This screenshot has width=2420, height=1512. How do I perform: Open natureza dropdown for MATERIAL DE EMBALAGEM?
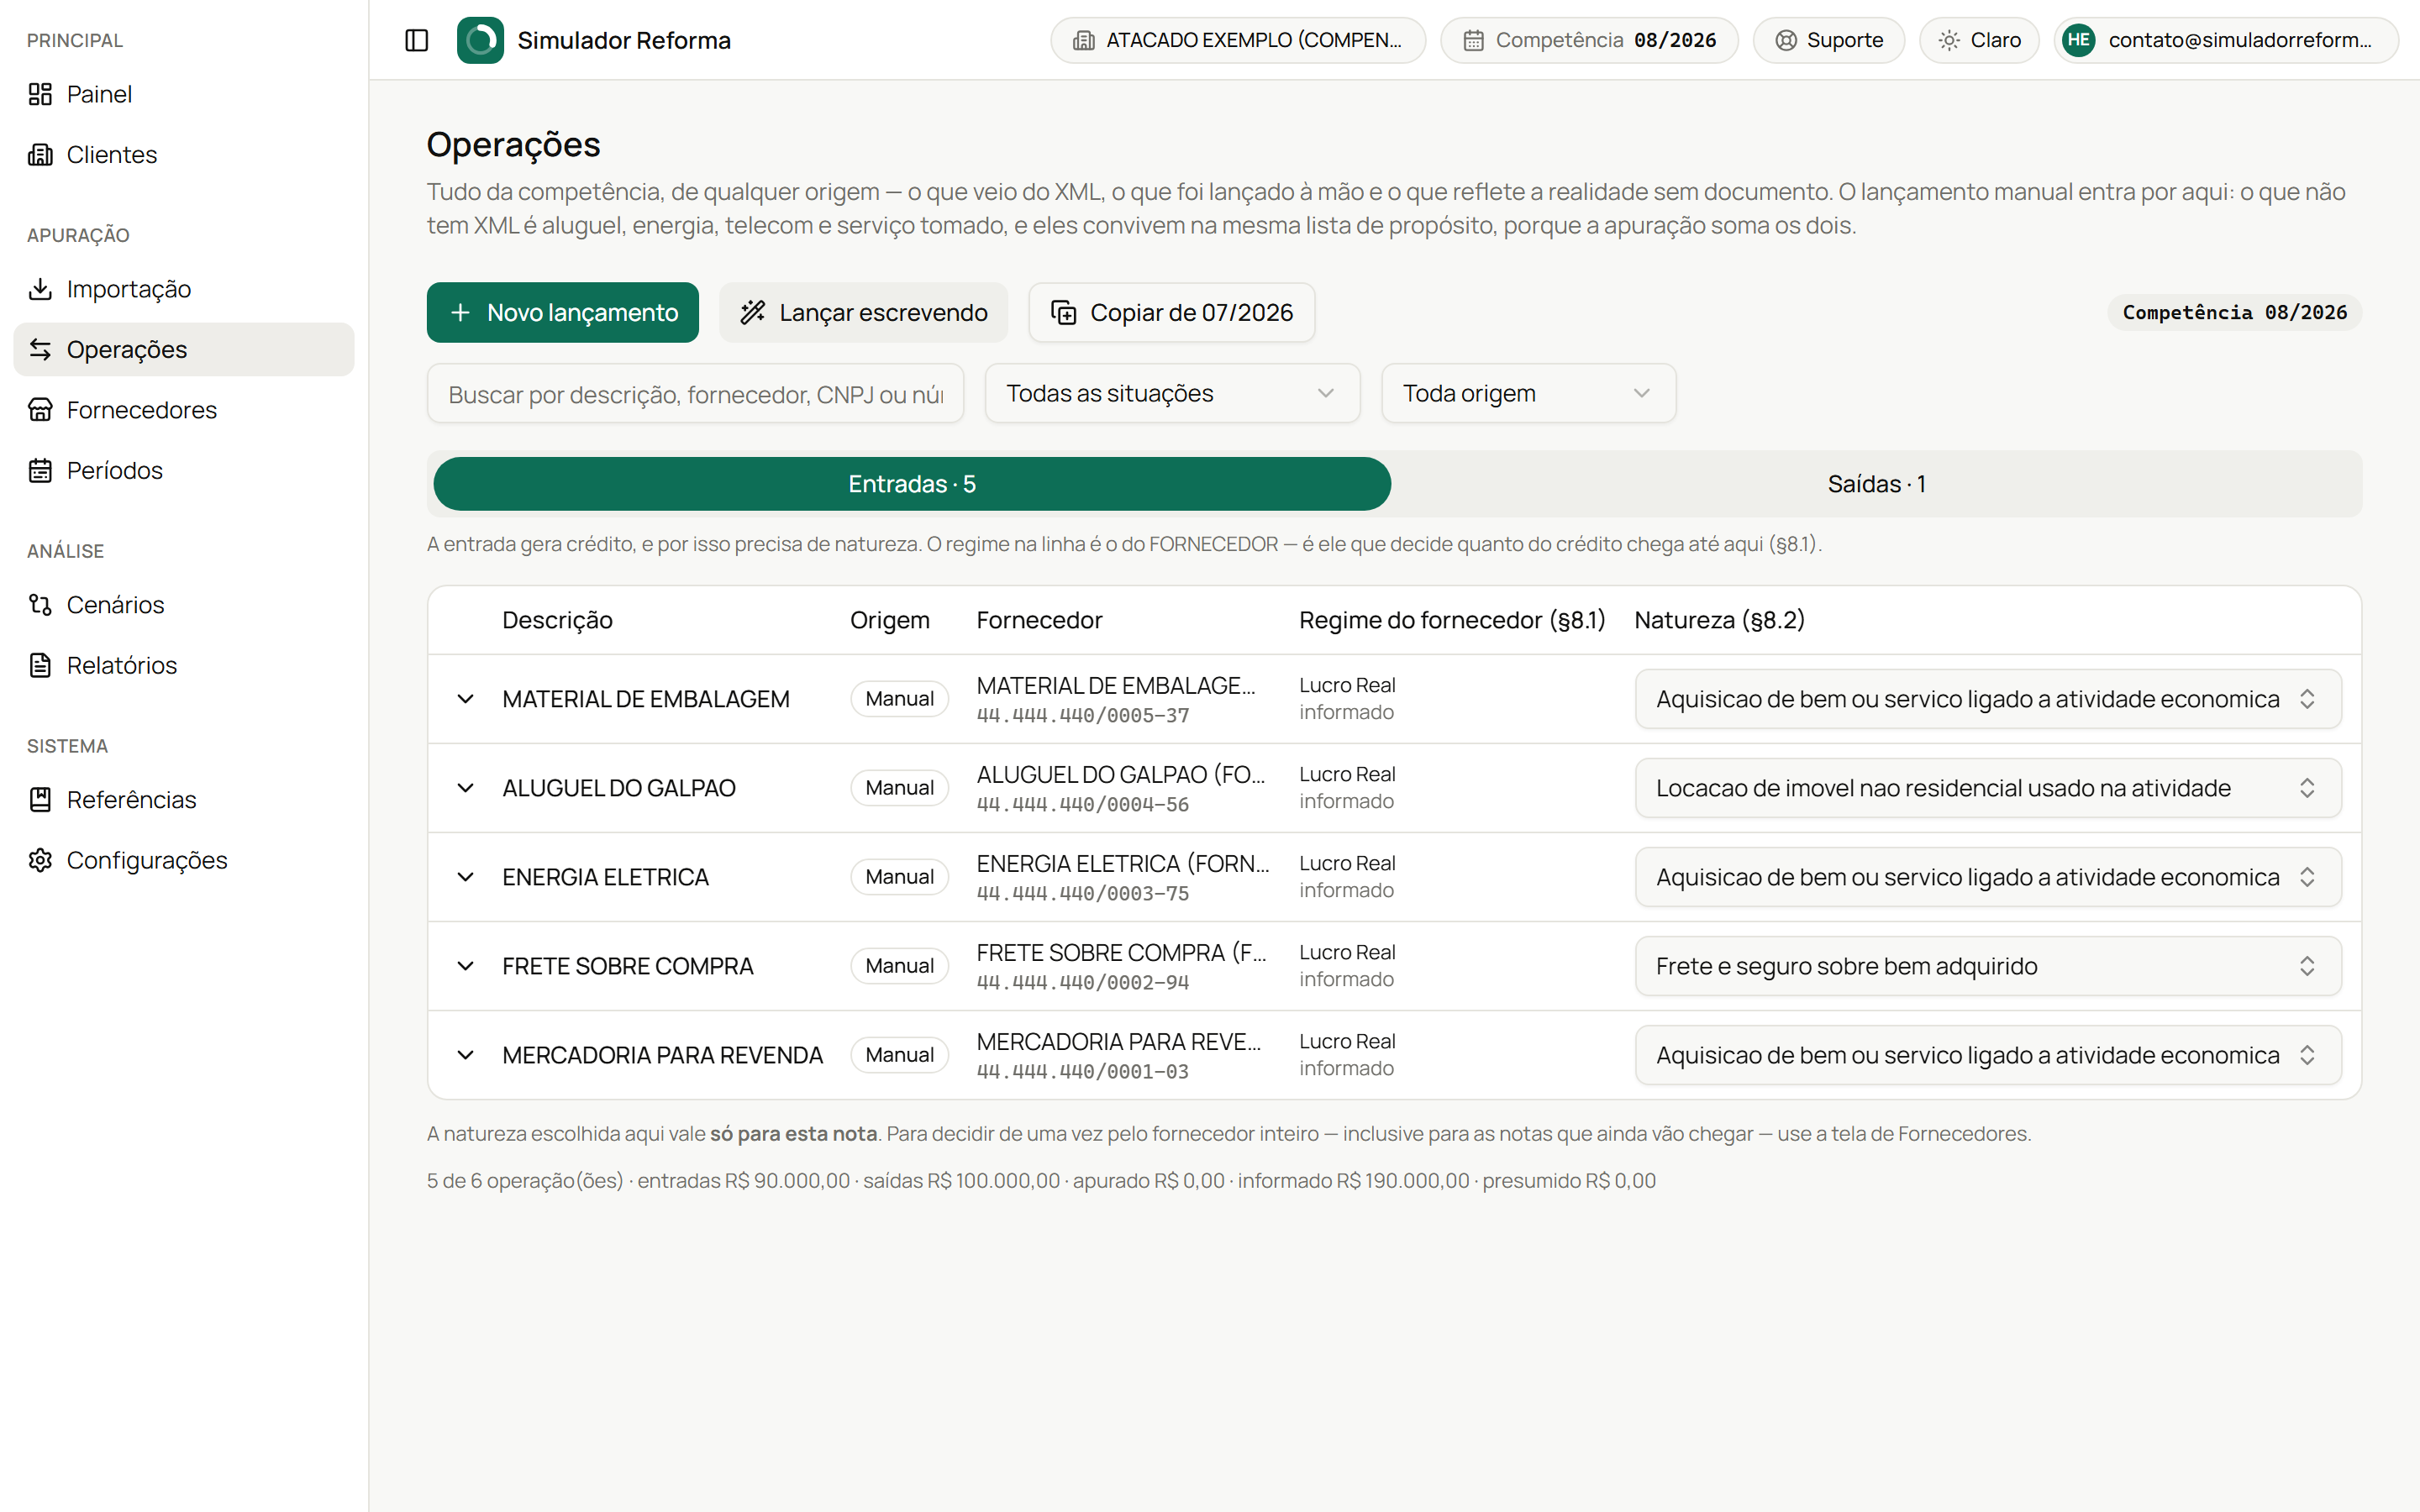(1988, 699)
